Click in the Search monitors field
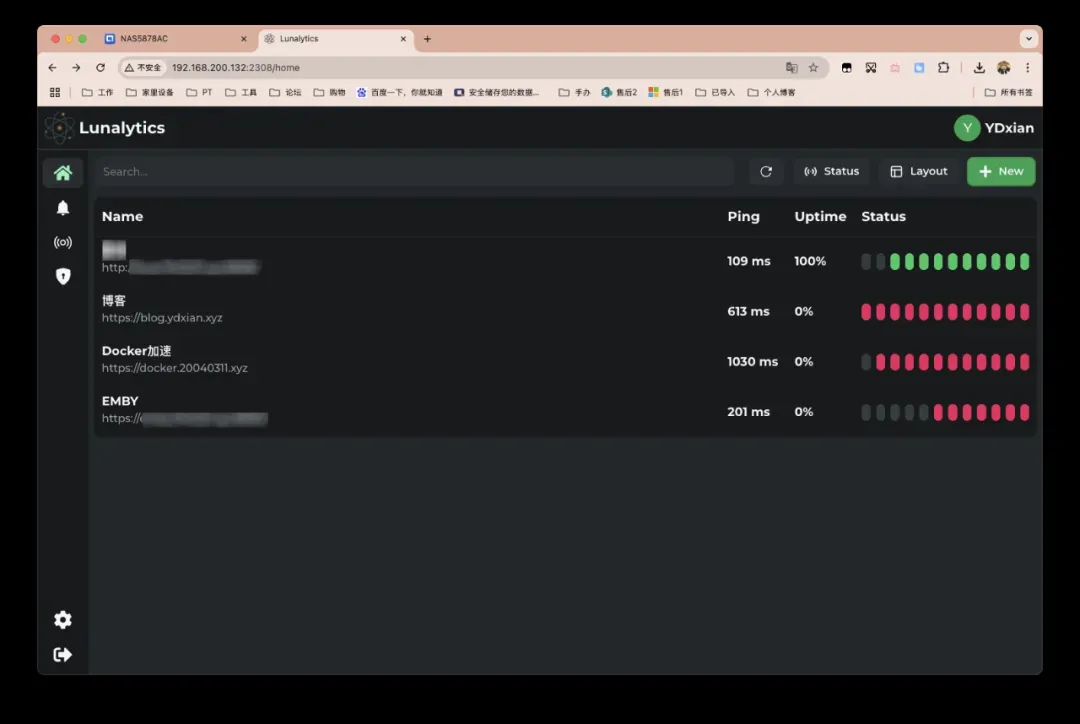 point(415,172)
